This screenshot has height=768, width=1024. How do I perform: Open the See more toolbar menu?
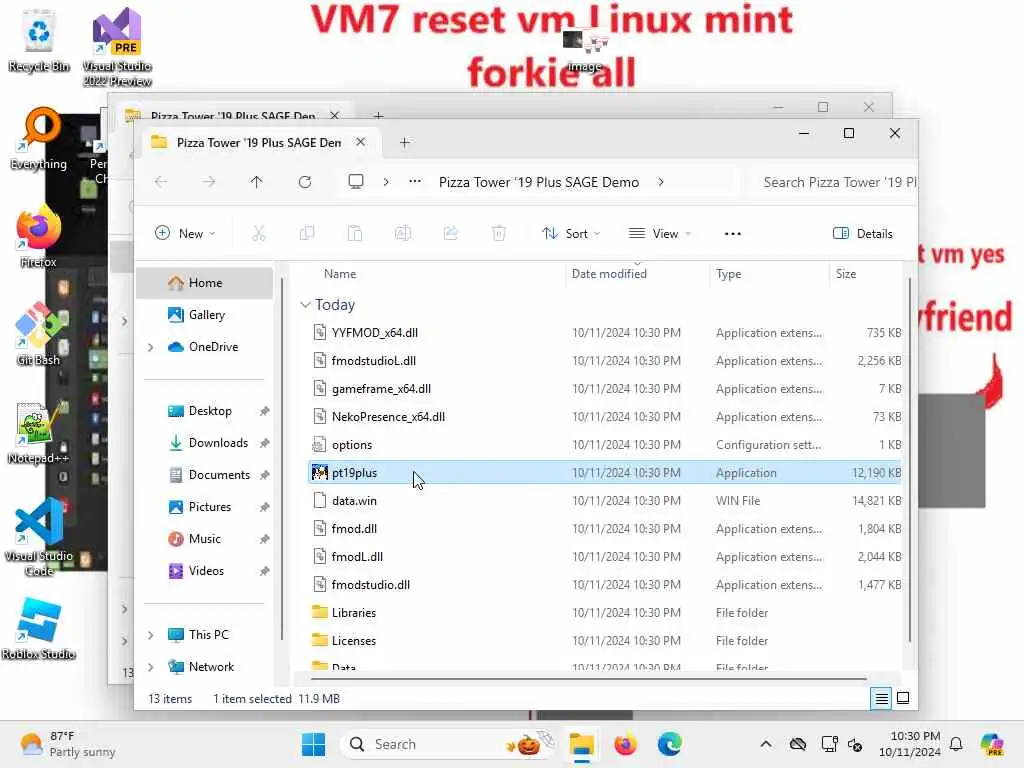[x=733, y=233]
